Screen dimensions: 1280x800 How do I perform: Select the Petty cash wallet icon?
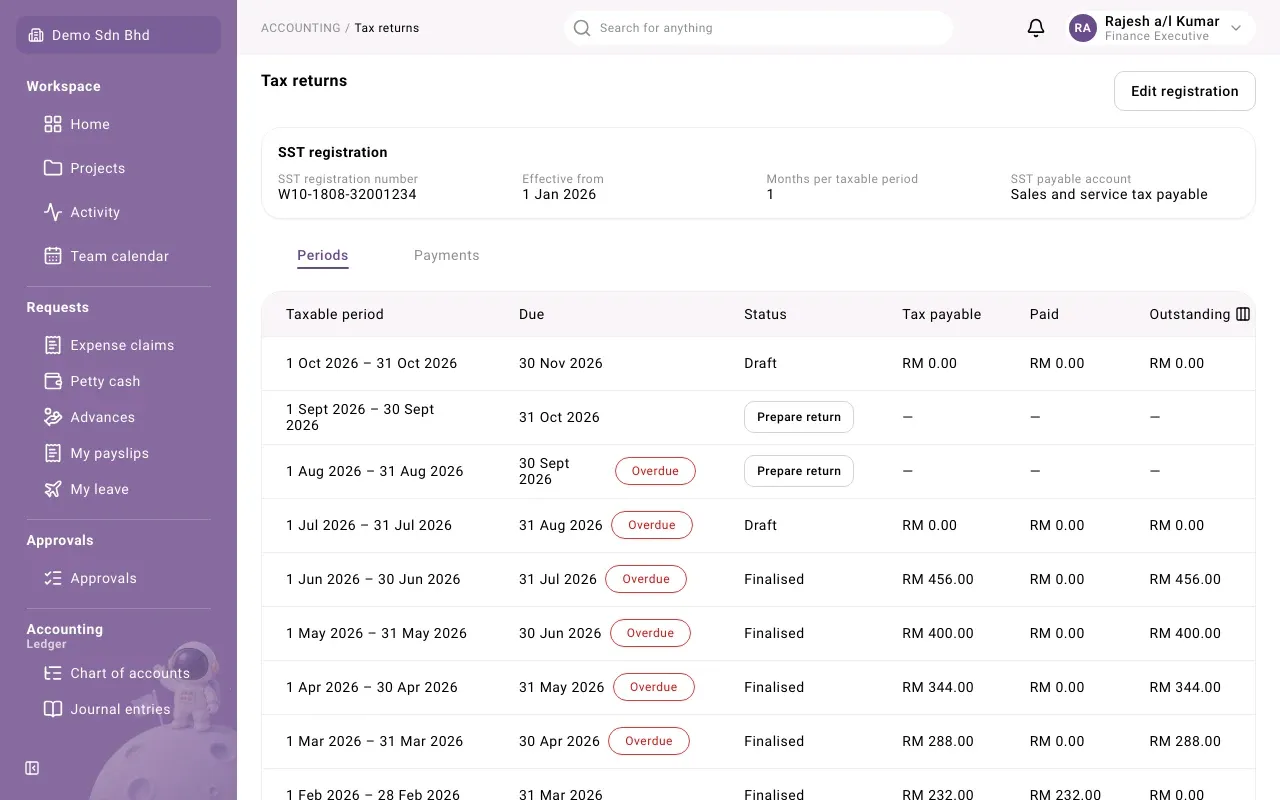click(53, 381)
